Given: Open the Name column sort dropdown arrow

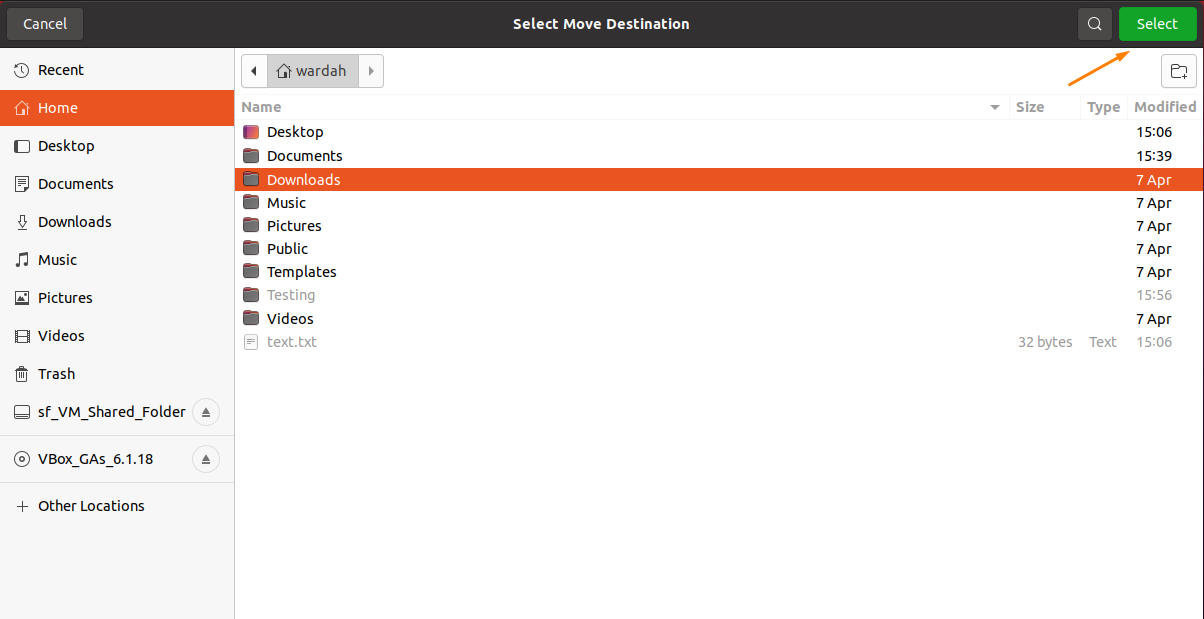Looking at the screenshot, I should point(994,107).
